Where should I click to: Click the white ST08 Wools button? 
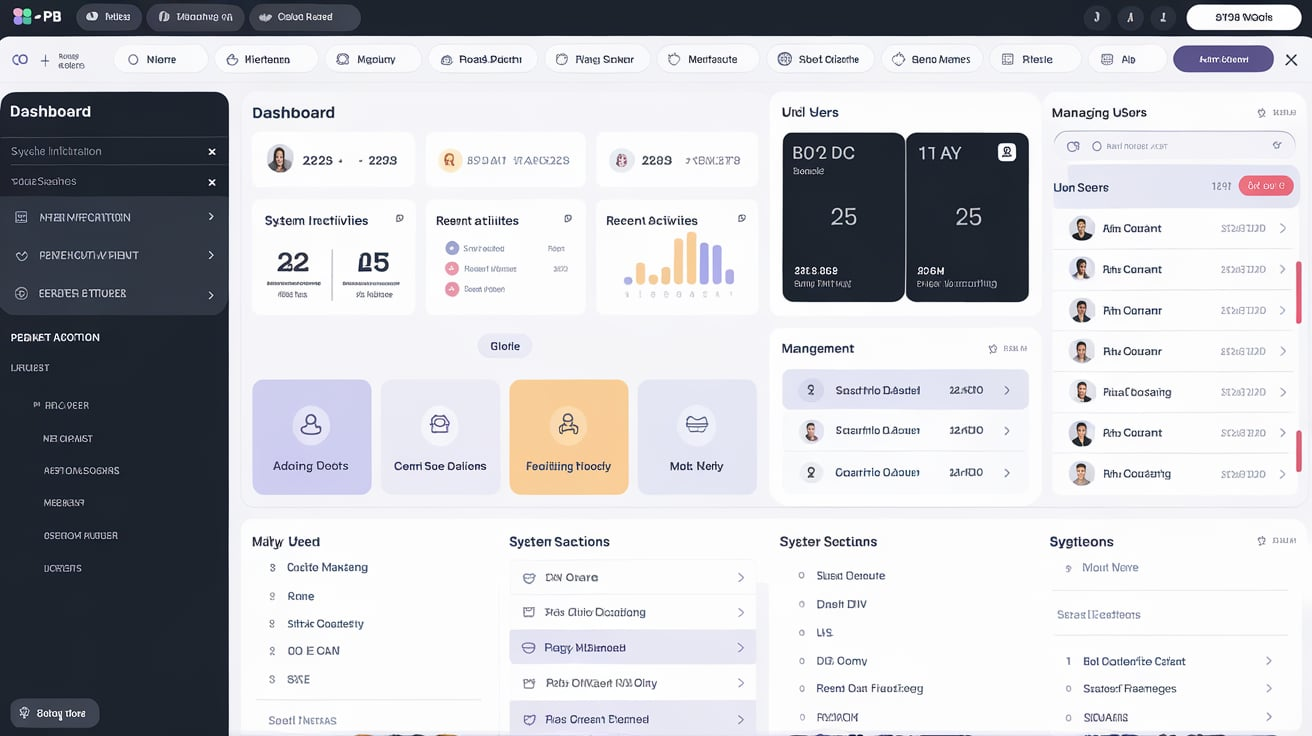pos(1244,17)
